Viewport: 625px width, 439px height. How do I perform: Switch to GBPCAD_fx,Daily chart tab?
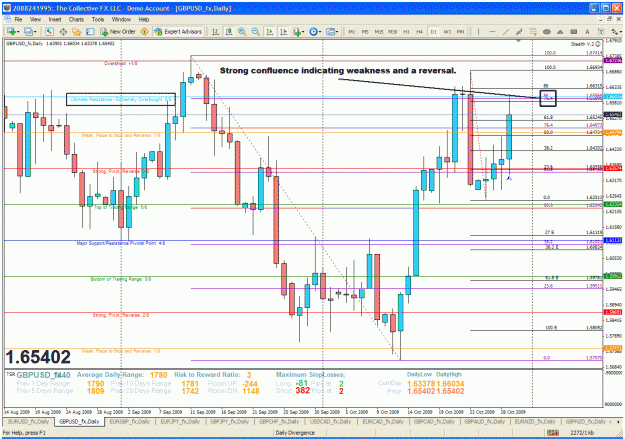coord(434,421)
